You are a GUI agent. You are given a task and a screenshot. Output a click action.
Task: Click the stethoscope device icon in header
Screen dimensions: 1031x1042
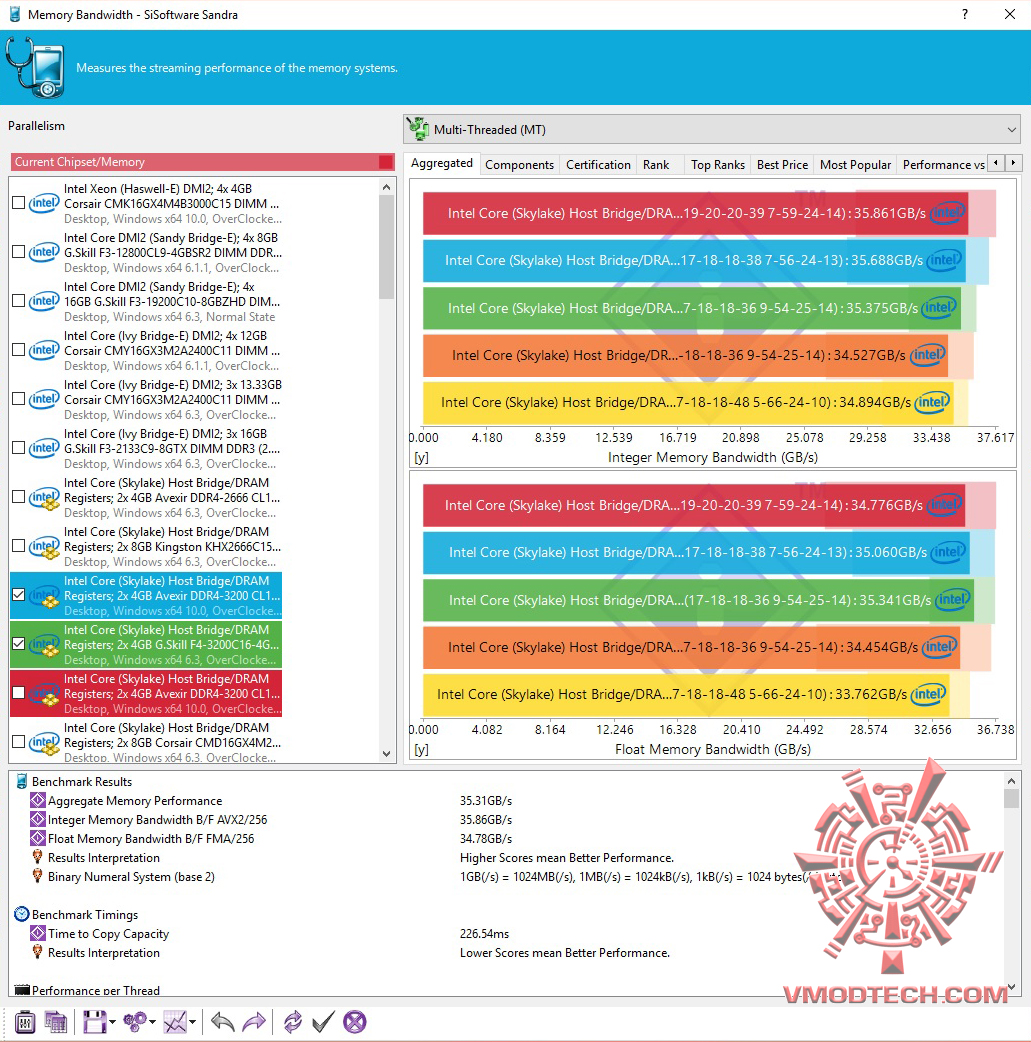35,67
